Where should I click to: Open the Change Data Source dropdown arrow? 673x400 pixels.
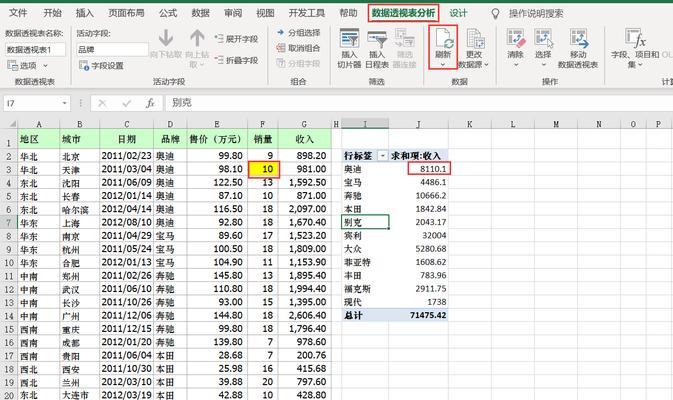(x=486, y=65)
